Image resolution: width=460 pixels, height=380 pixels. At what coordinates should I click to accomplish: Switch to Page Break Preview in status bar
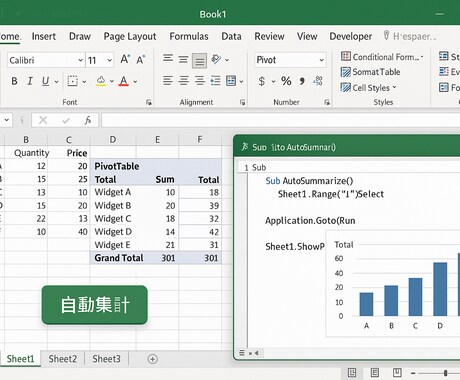tap(397, 373)
